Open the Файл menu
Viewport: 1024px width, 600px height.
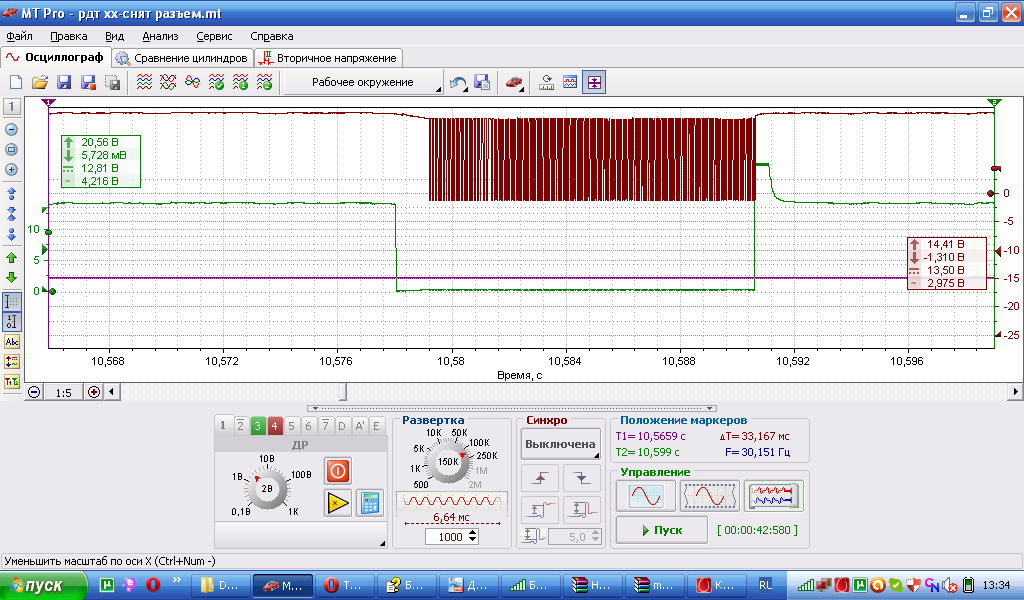[x=20, y=36]
